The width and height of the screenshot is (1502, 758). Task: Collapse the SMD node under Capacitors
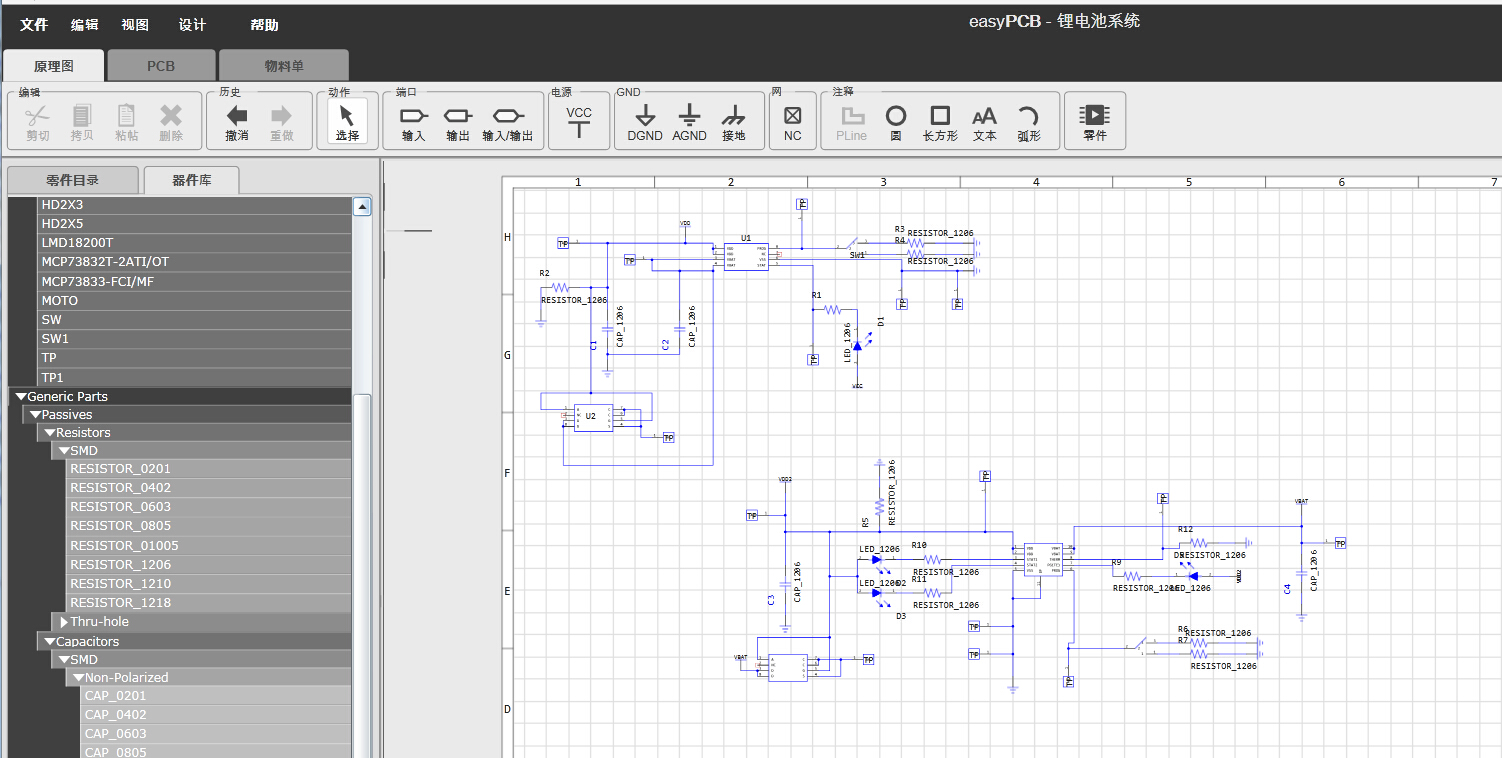[64, 660]
